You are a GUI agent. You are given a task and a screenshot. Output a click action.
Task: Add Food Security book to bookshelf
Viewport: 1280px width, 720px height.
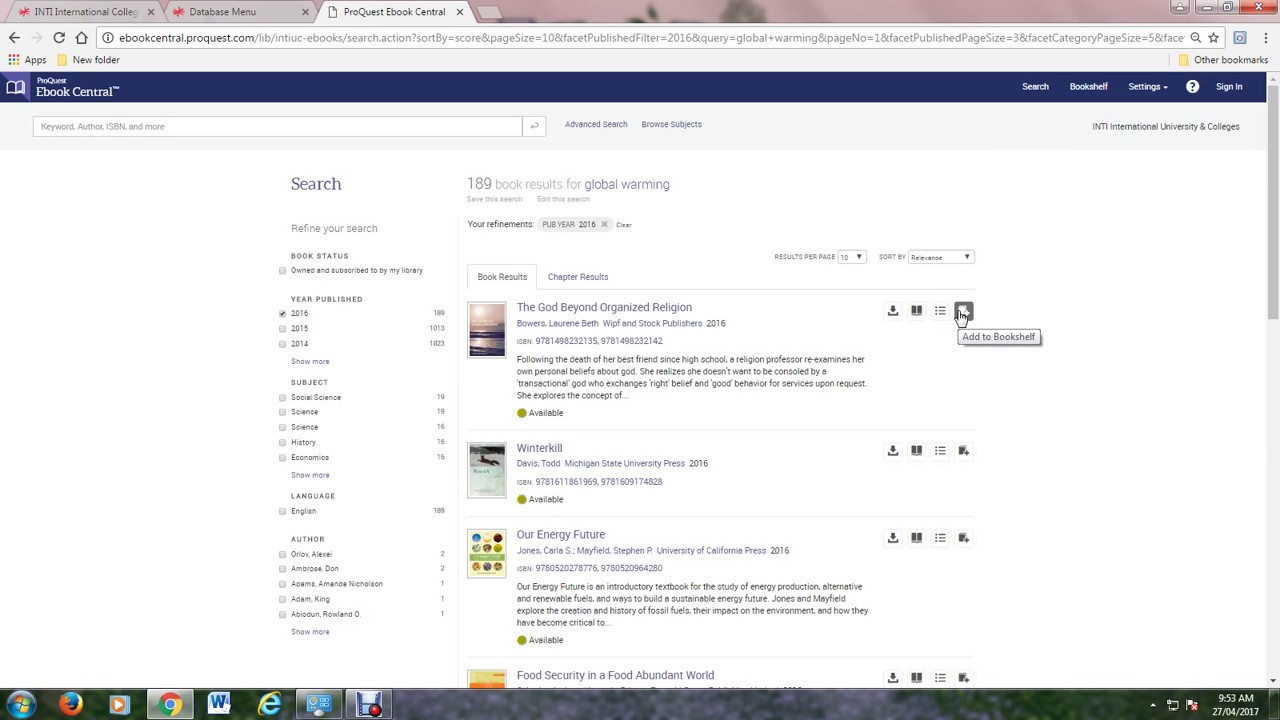click(x=963, y=678)
